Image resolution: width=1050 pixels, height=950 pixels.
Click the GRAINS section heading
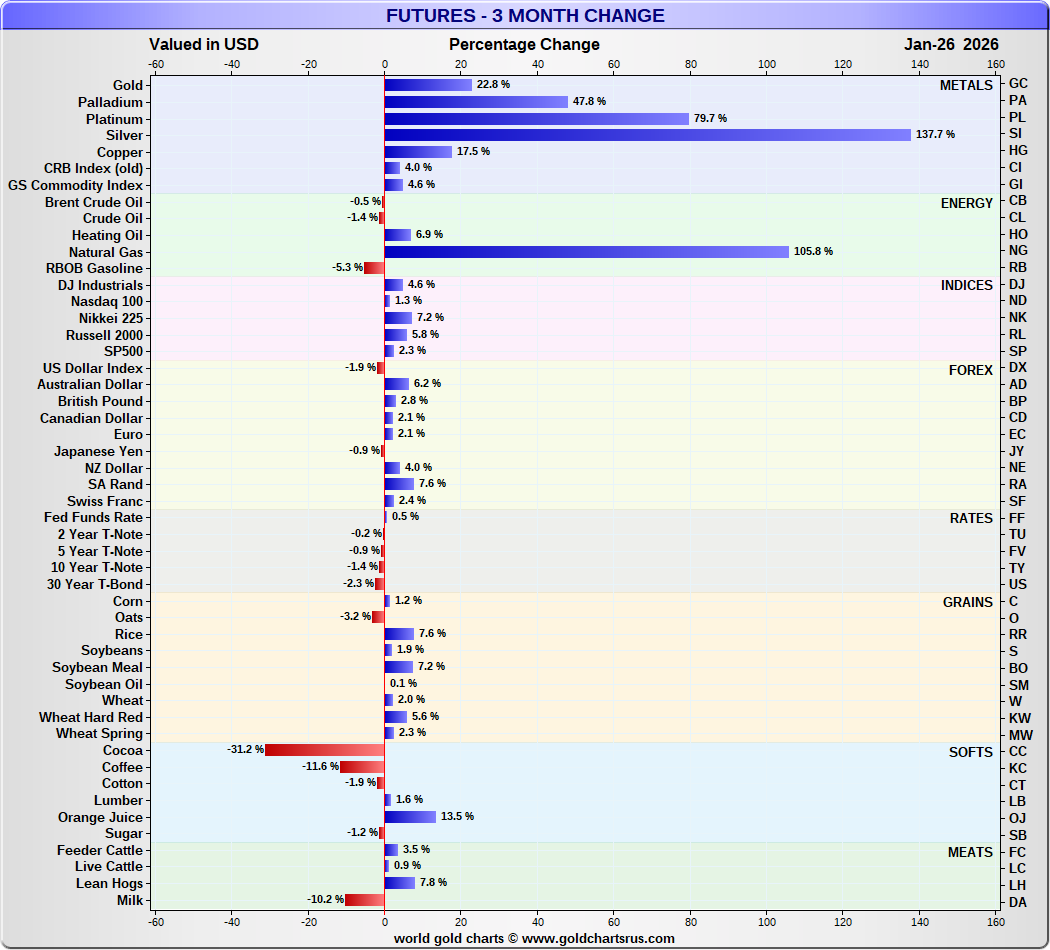click(968, 602)
